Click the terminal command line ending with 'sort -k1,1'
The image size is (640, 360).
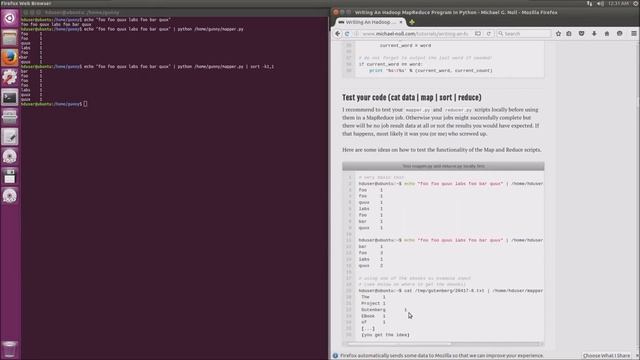147,67
